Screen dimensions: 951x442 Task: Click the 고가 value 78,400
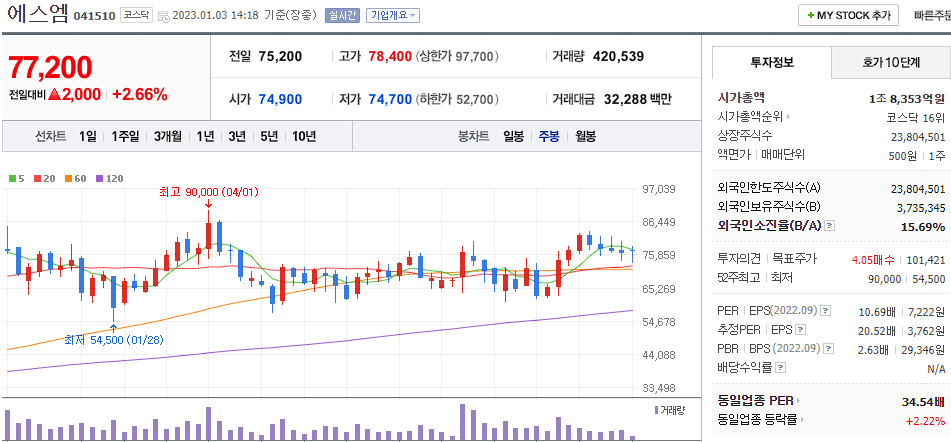click(391, 57)
